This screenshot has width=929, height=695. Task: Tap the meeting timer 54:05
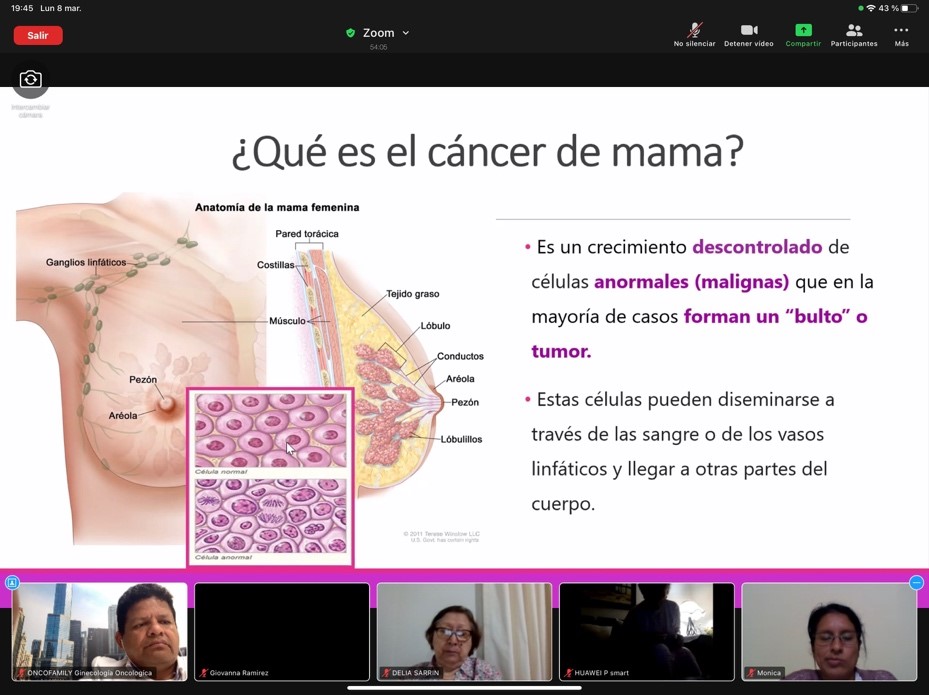379,47
